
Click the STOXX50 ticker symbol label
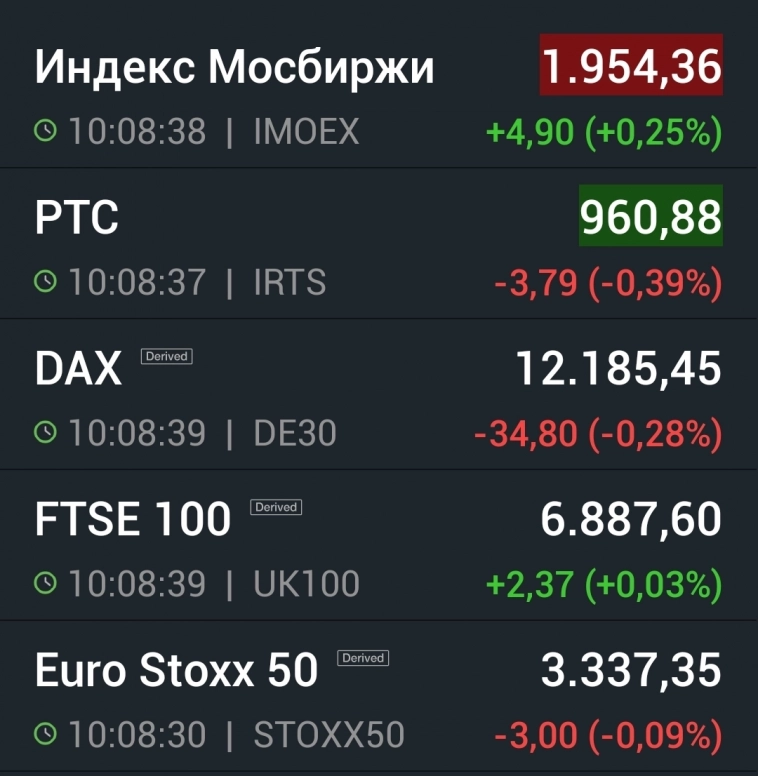[329, 735]
